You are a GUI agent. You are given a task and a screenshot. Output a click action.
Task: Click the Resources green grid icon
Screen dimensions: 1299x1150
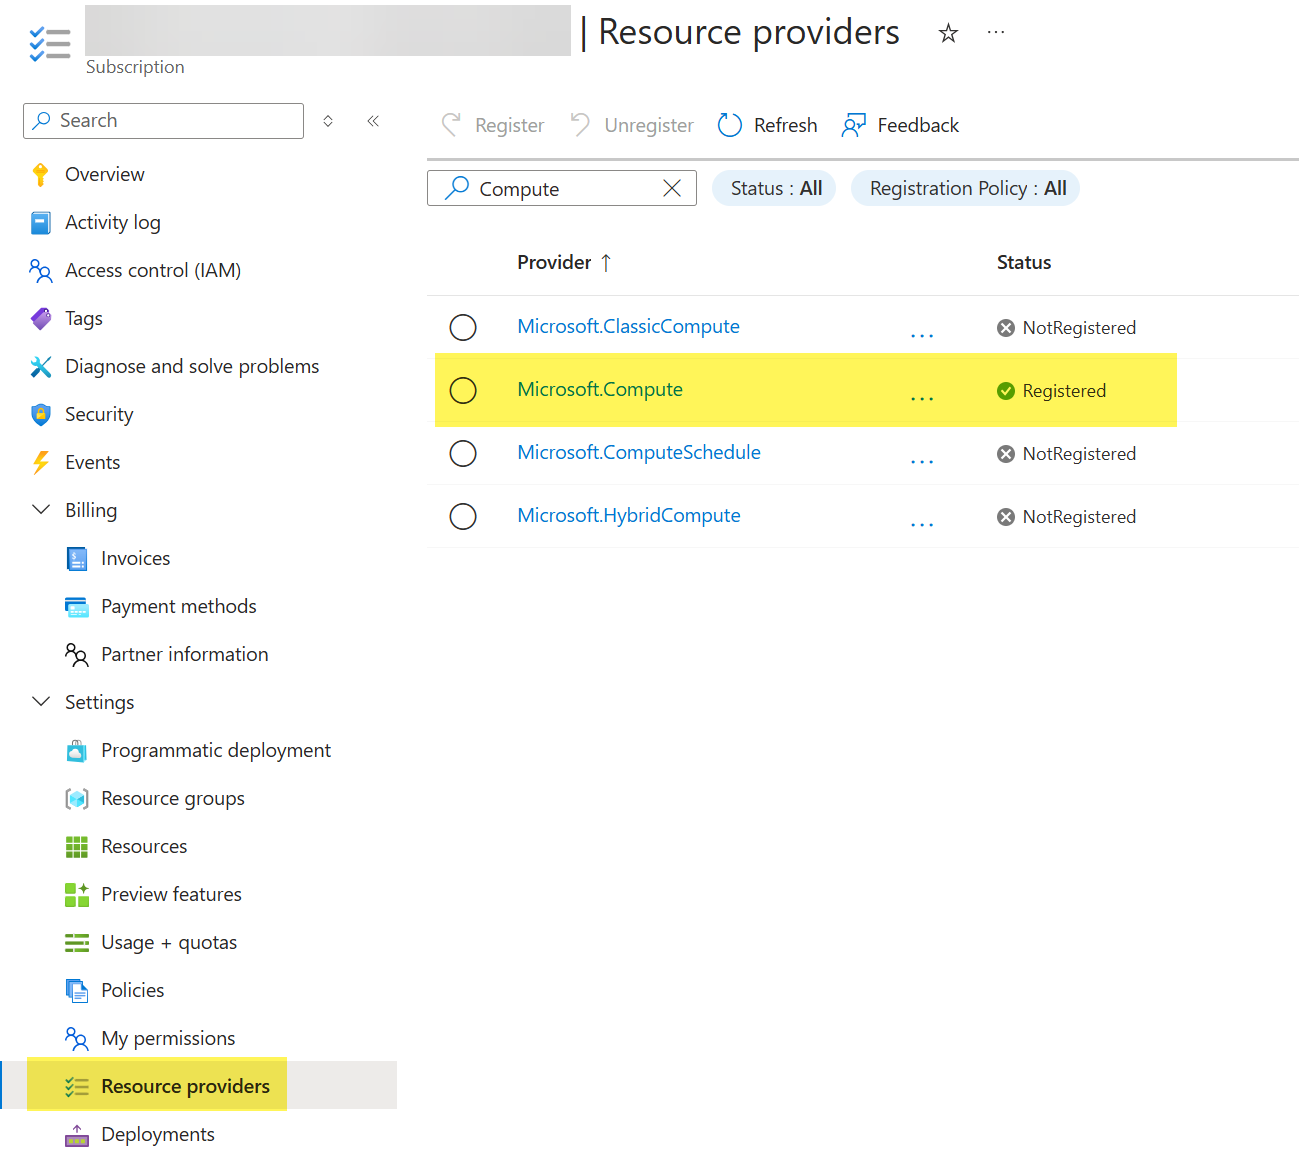[77, 847]
